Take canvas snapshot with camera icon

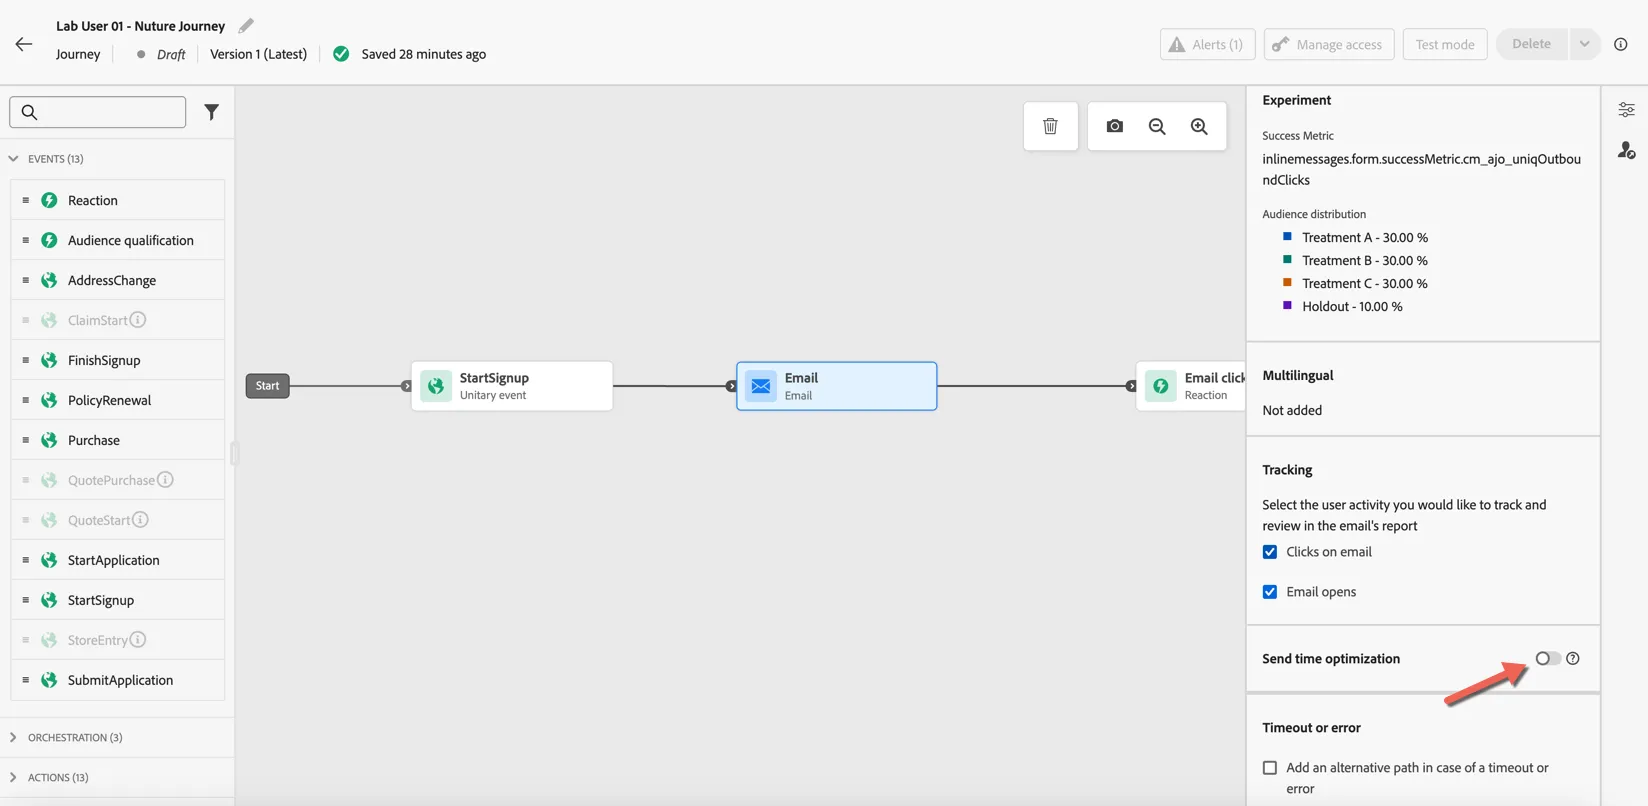[1115, 126]
